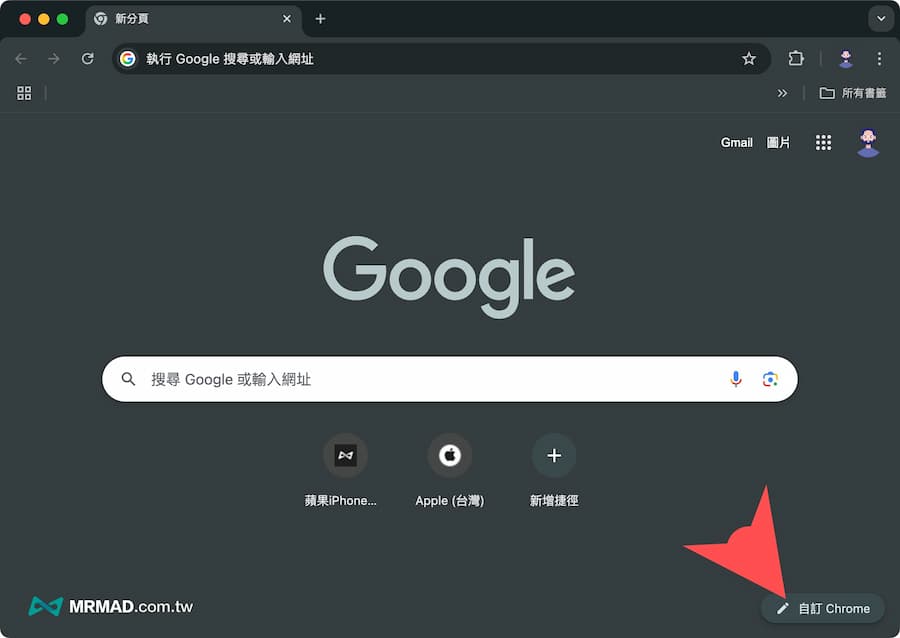This screenshot has height=638, width=900.
Task: Open the 圖片 images link
Action: point(778,143)
